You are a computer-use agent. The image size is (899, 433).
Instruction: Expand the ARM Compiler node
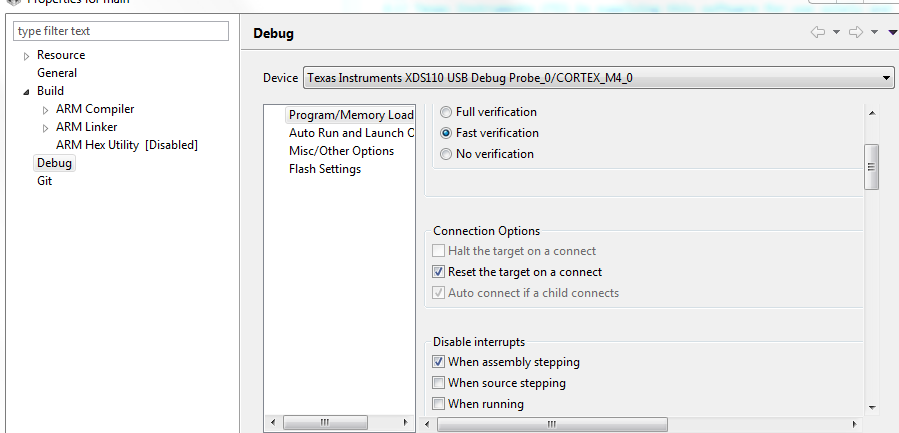click(x=46, y=110)
